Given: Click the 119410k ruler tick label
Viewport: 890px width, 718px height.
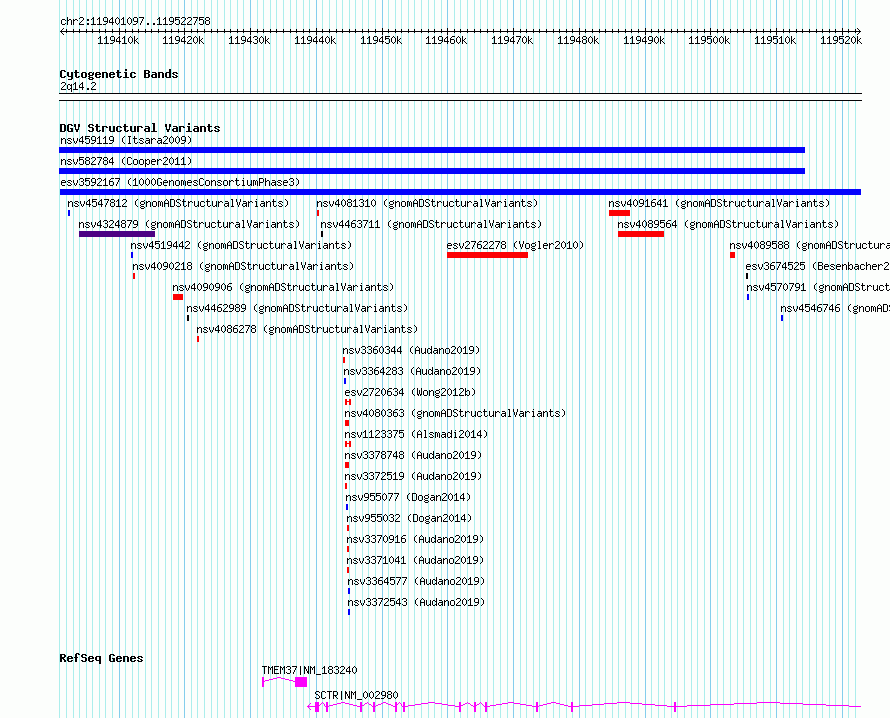Looking at the screenshot, I should 118,40.
